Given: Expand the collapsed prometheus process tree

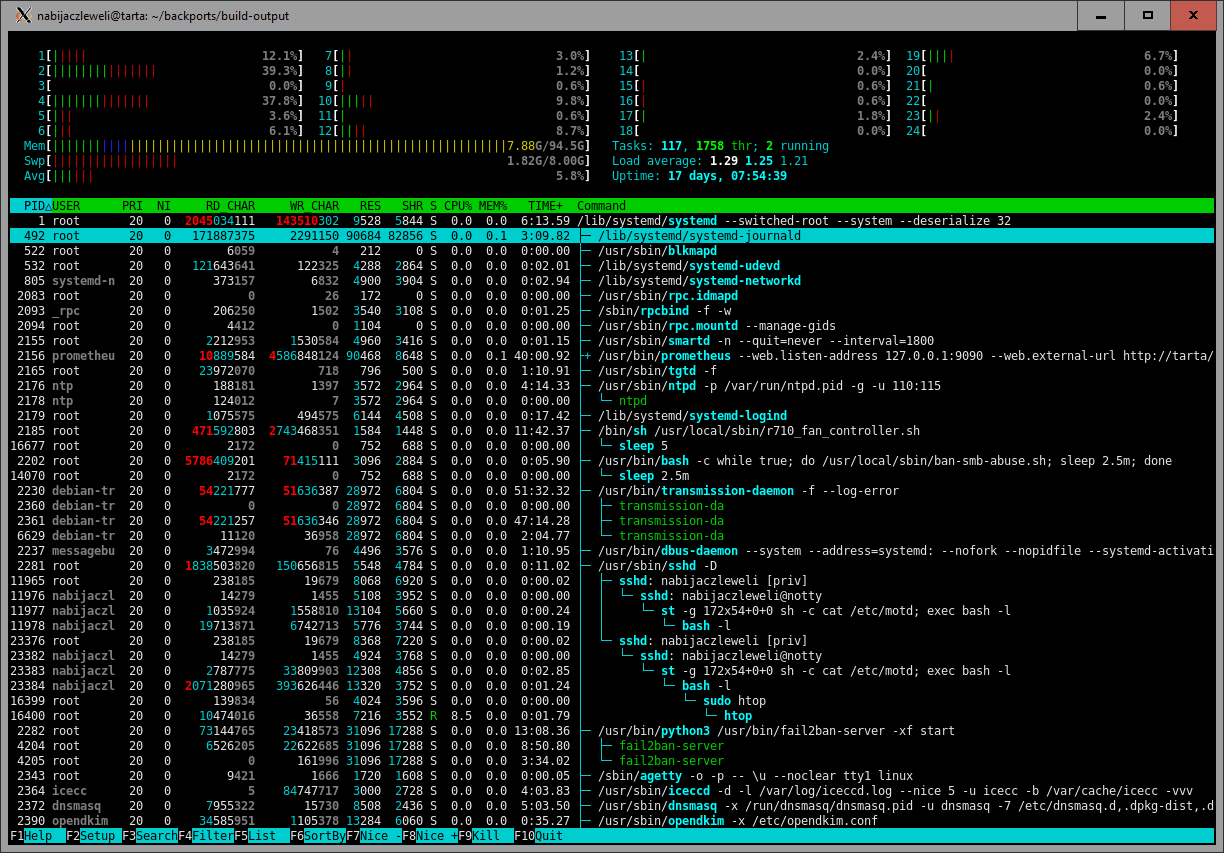Looking at the screenshot, I should click(x=587, y=356).
